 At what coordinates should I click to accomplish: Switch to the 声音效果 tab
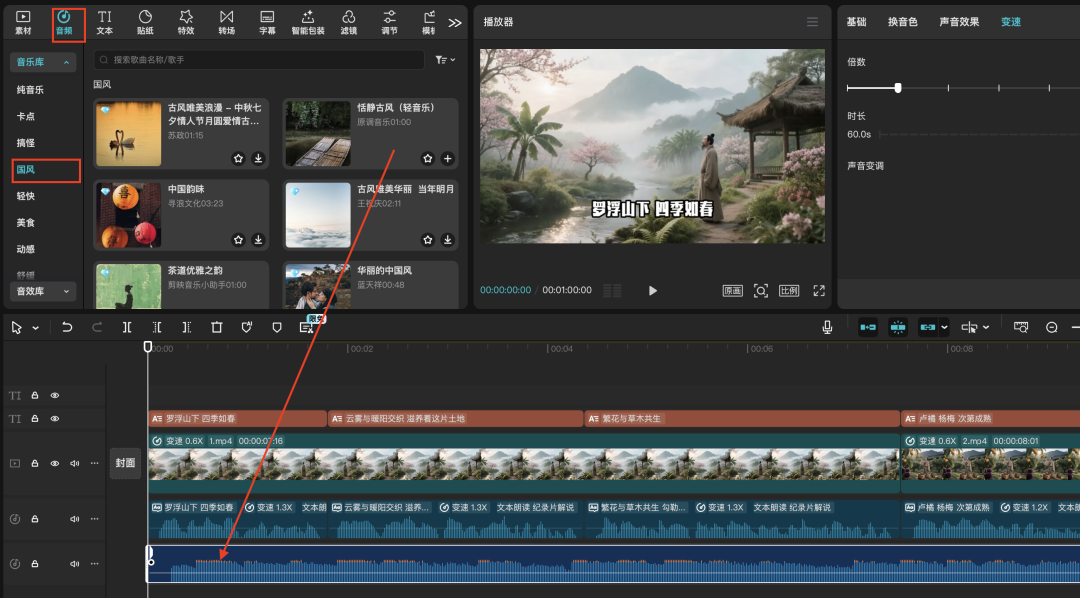(x=959, y=22)
